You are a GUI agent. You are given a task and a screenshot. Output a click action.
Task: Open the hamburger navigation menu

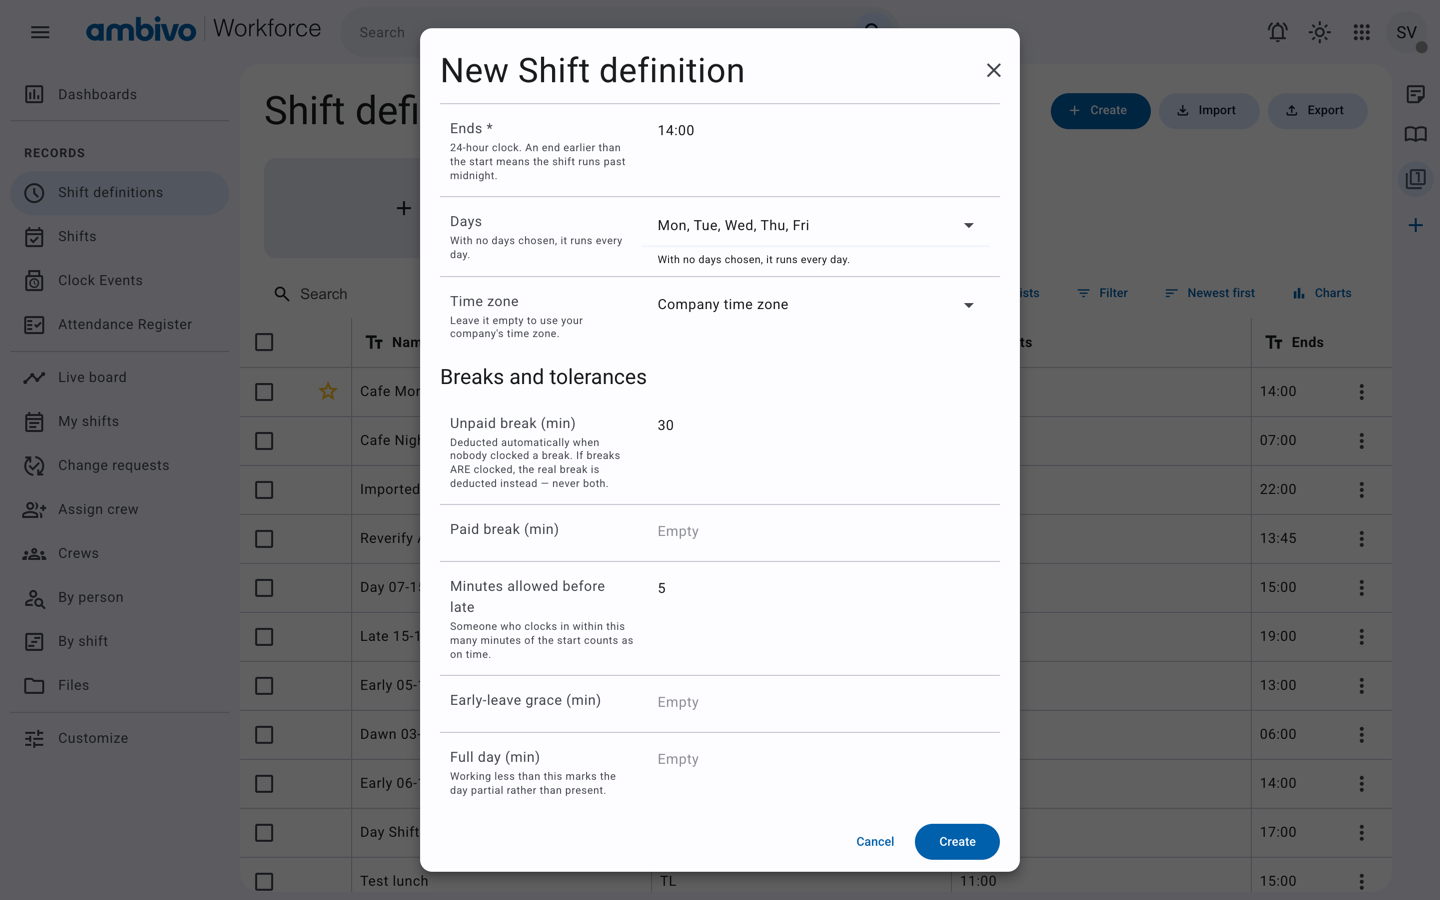40,32
